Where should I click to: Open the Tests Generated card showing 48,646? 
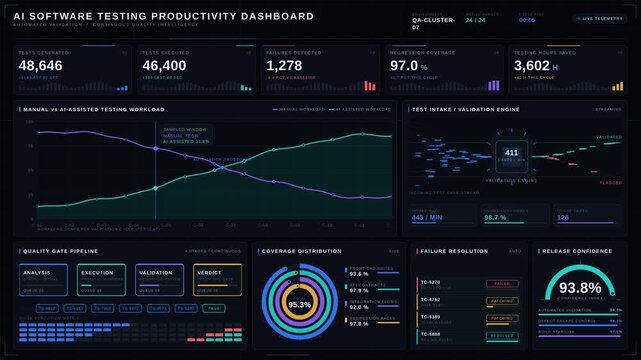pyautogui.click(x=73, y=70)
